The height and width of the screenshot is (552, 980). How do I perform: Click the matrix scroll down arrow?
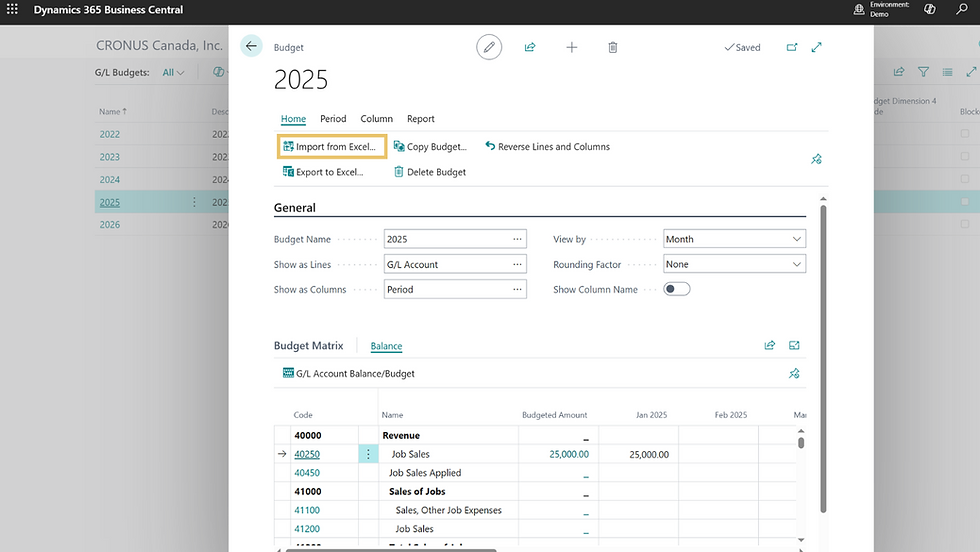coord(801,539)
